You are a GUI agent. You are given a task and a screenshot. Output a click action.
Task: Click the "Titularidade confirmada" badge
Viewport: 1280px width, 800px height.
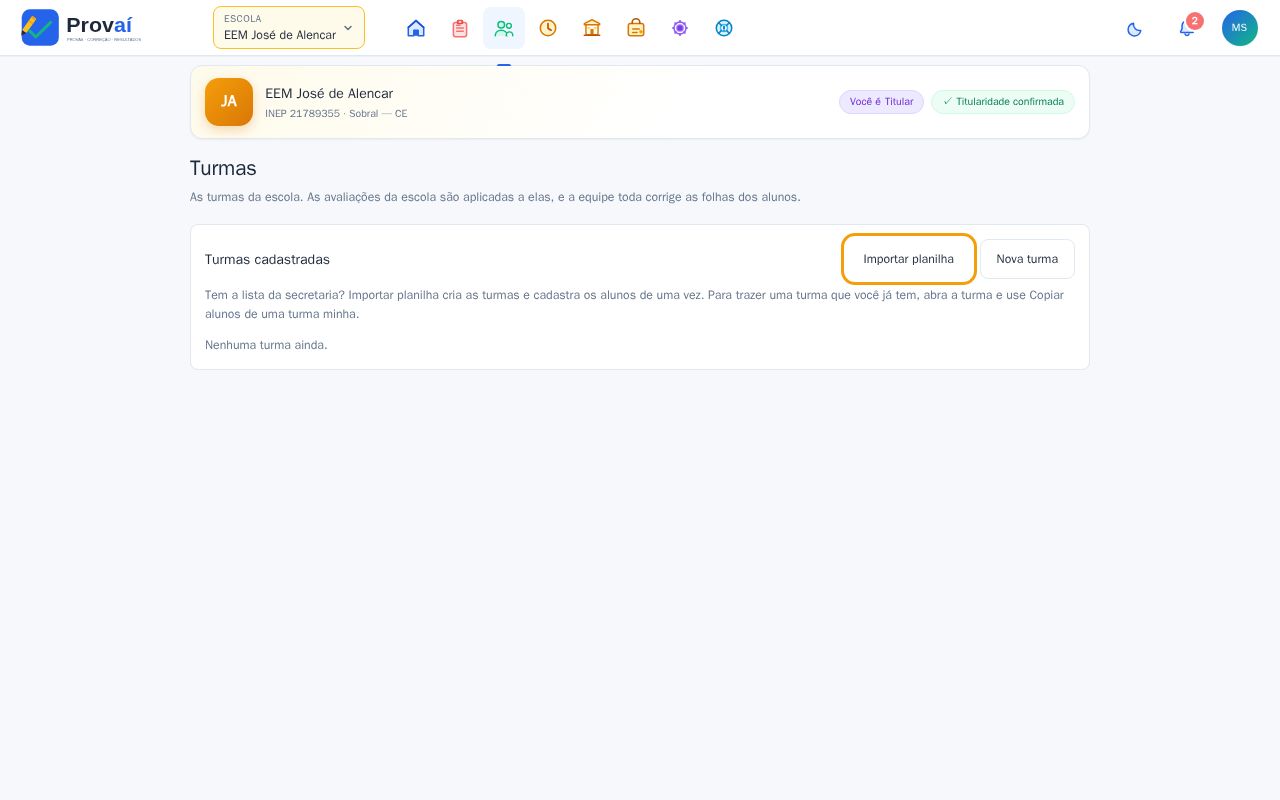(x=1003, y=102)
